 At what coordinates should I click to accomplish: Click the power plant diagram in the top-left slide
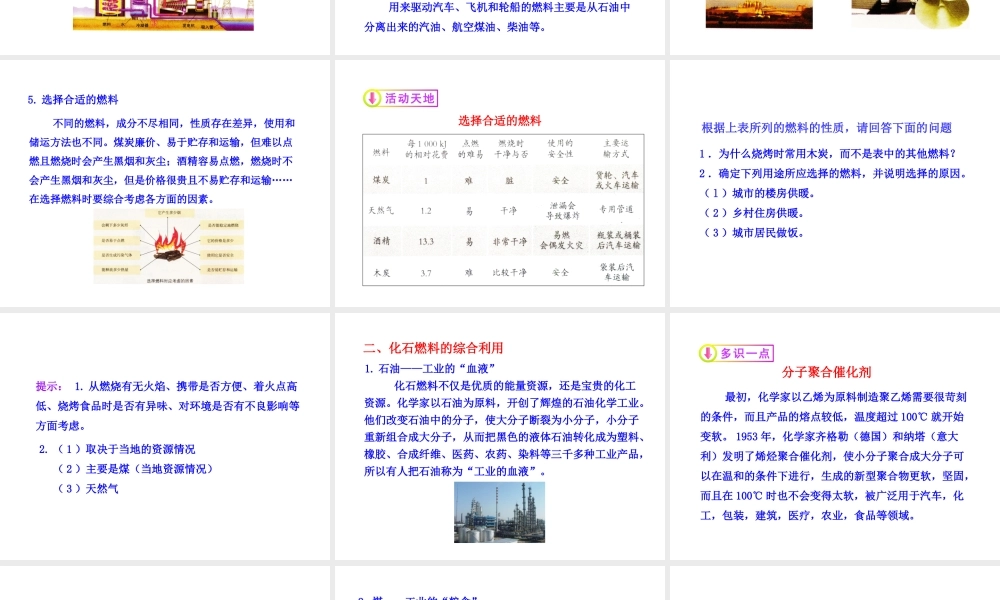pos(163,15)
